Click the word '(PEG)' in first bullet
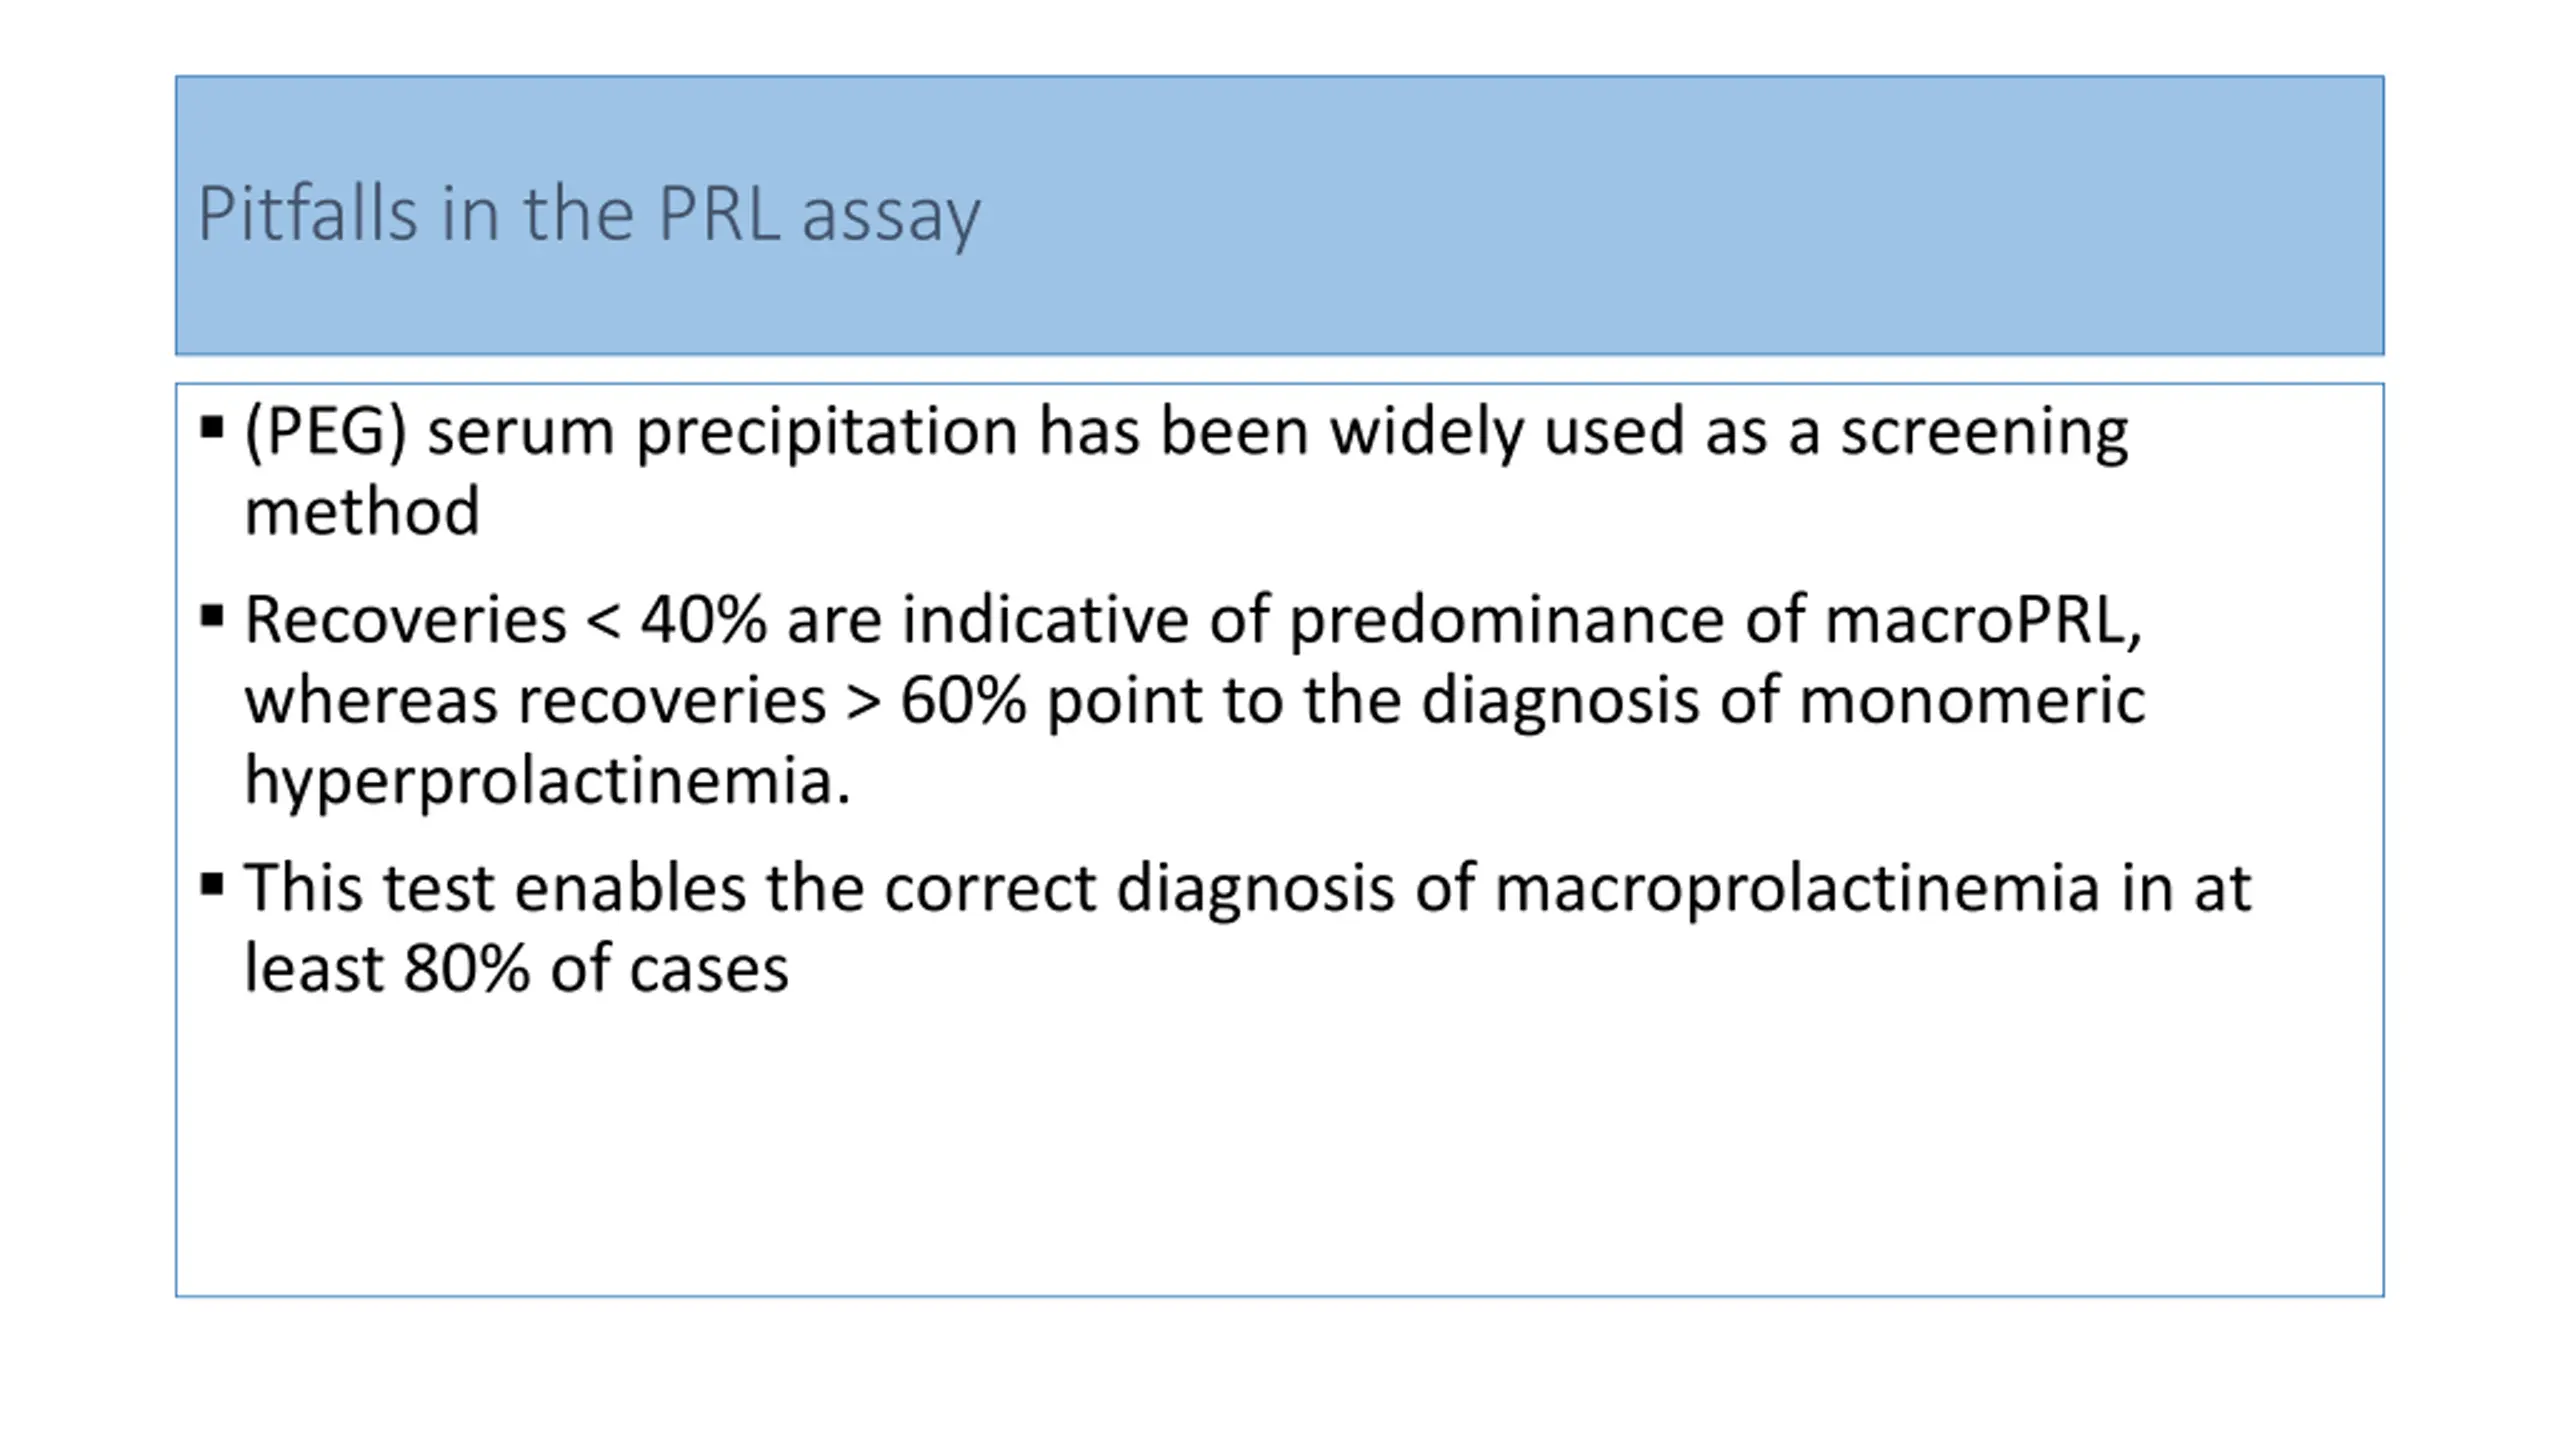This screenshot has height=1440, width=2560. 326,433
